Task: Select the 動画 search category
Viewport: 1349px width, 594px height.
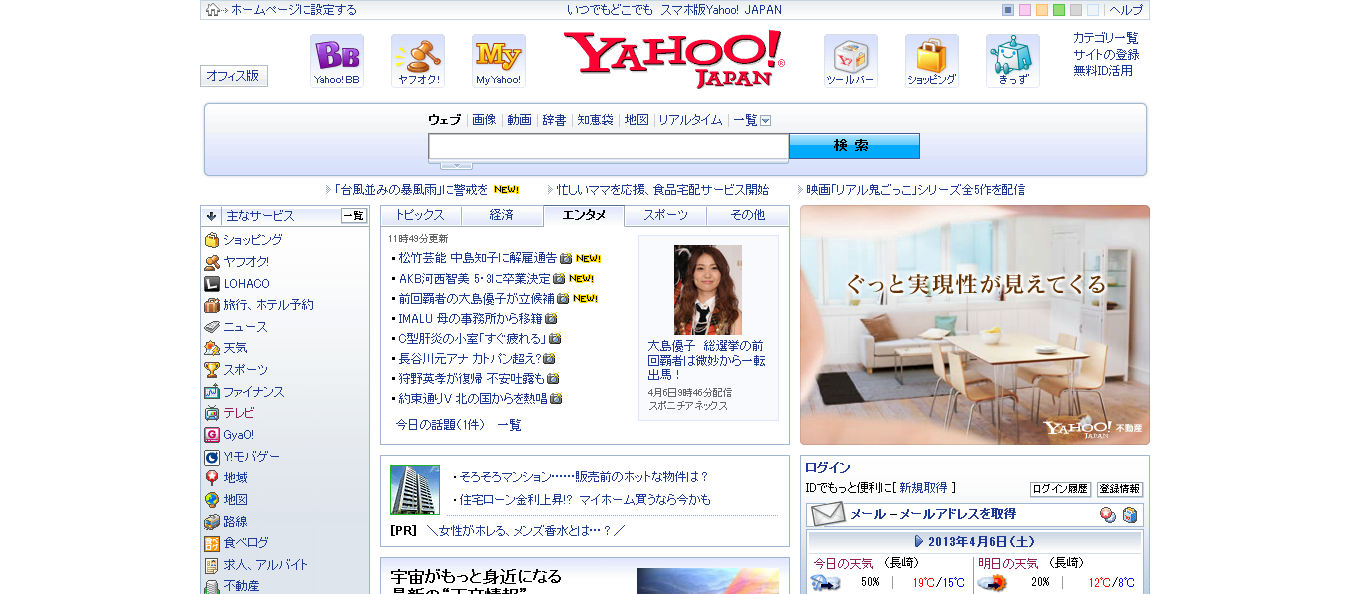Action: click(x=519, y=120)
